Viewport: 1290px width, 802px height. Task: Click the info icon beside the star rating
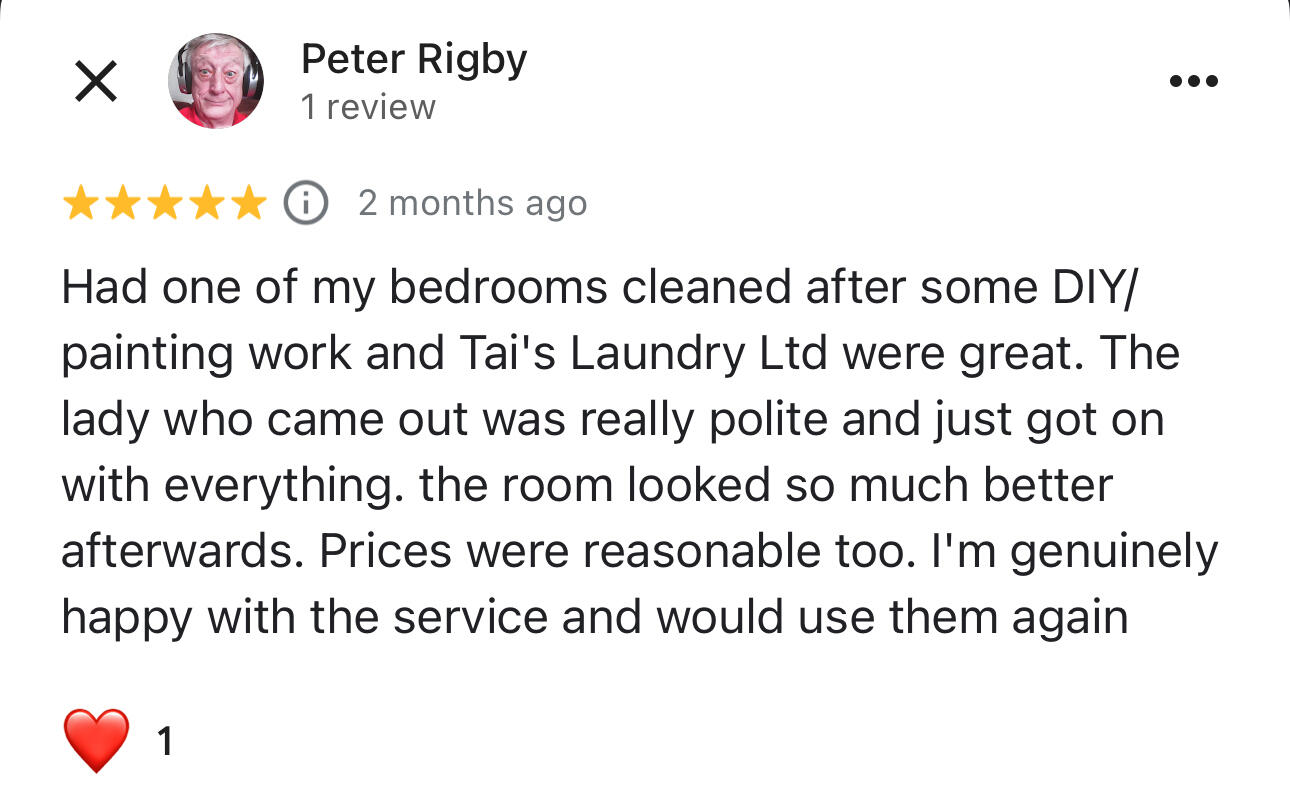[306, 202]
